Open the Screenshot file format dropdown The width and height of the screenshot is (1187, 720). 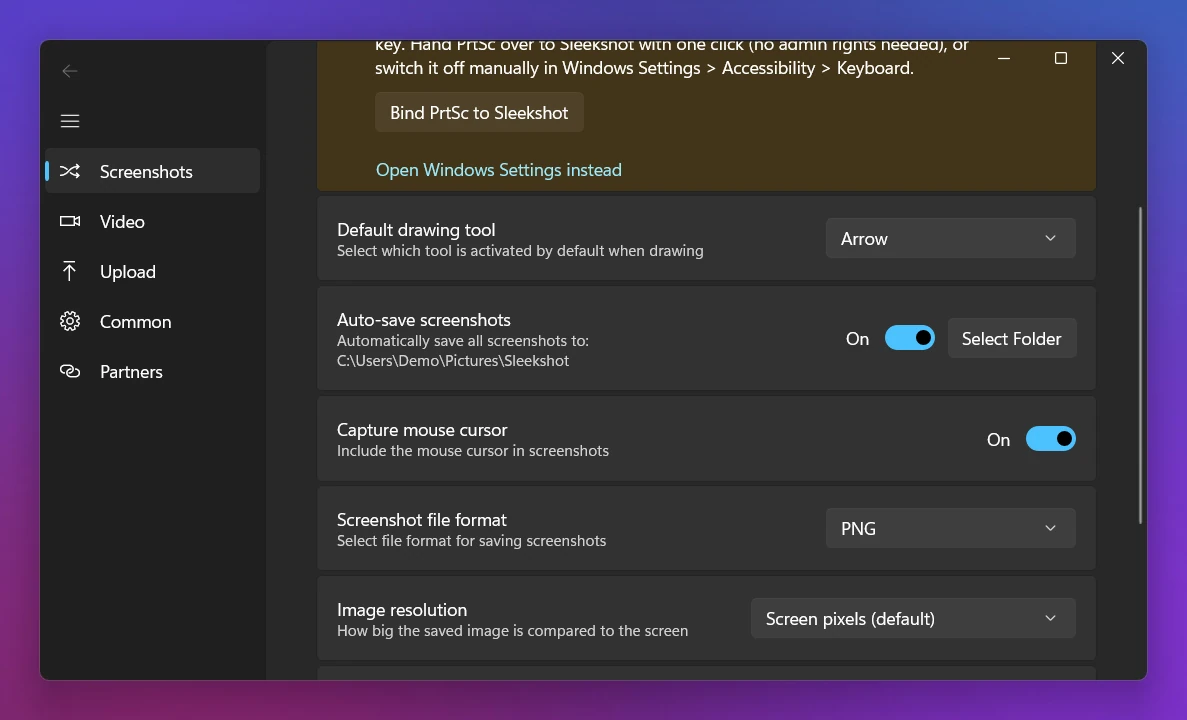[950, 528]
